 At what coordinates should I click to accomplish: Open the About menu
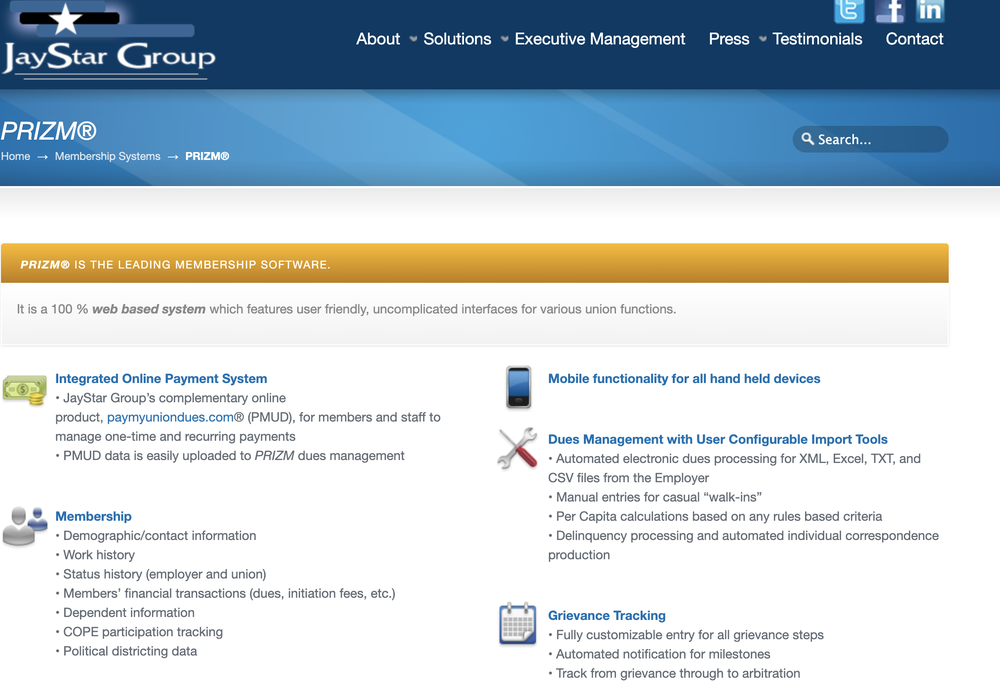click(x=378, y=39)
